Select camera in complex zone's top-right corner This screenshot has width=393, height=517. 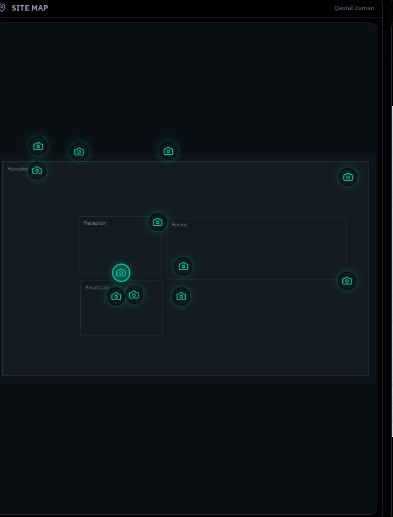(348, 177)
